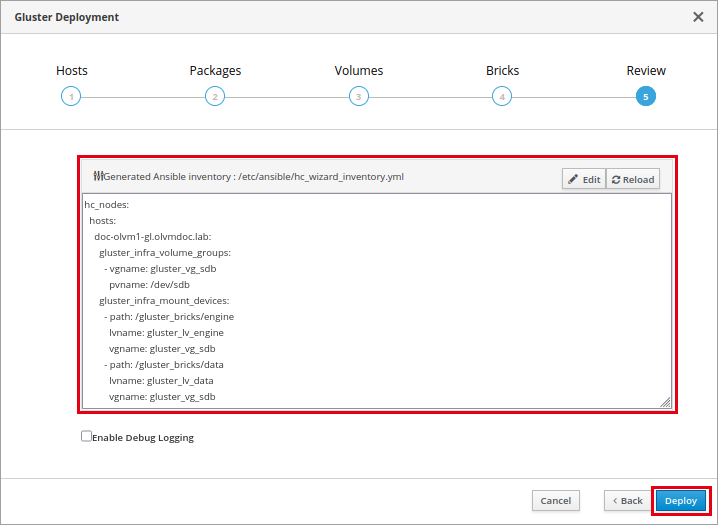
Task: Click the gluster_infra_mount_devices: line
Action: (164, 301)
